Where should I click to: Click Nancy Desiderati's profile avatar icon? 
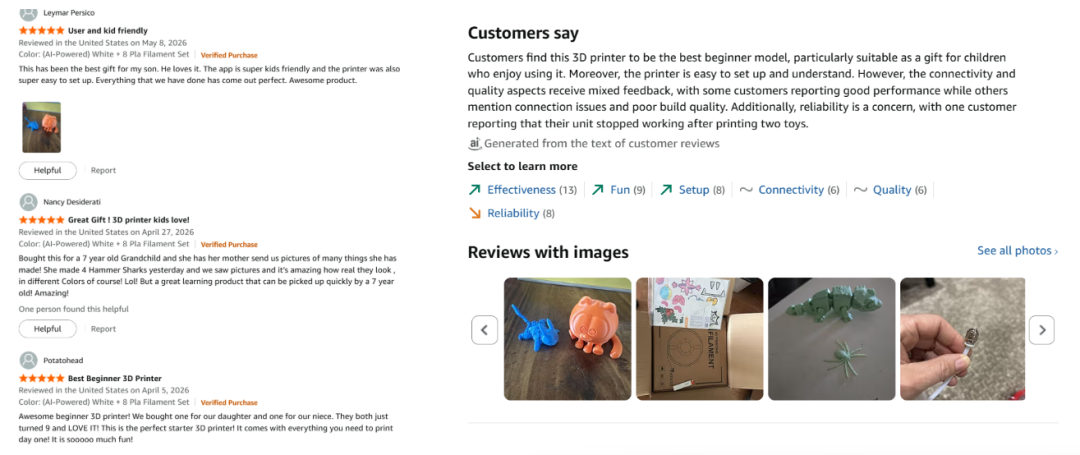coord(28,202)
